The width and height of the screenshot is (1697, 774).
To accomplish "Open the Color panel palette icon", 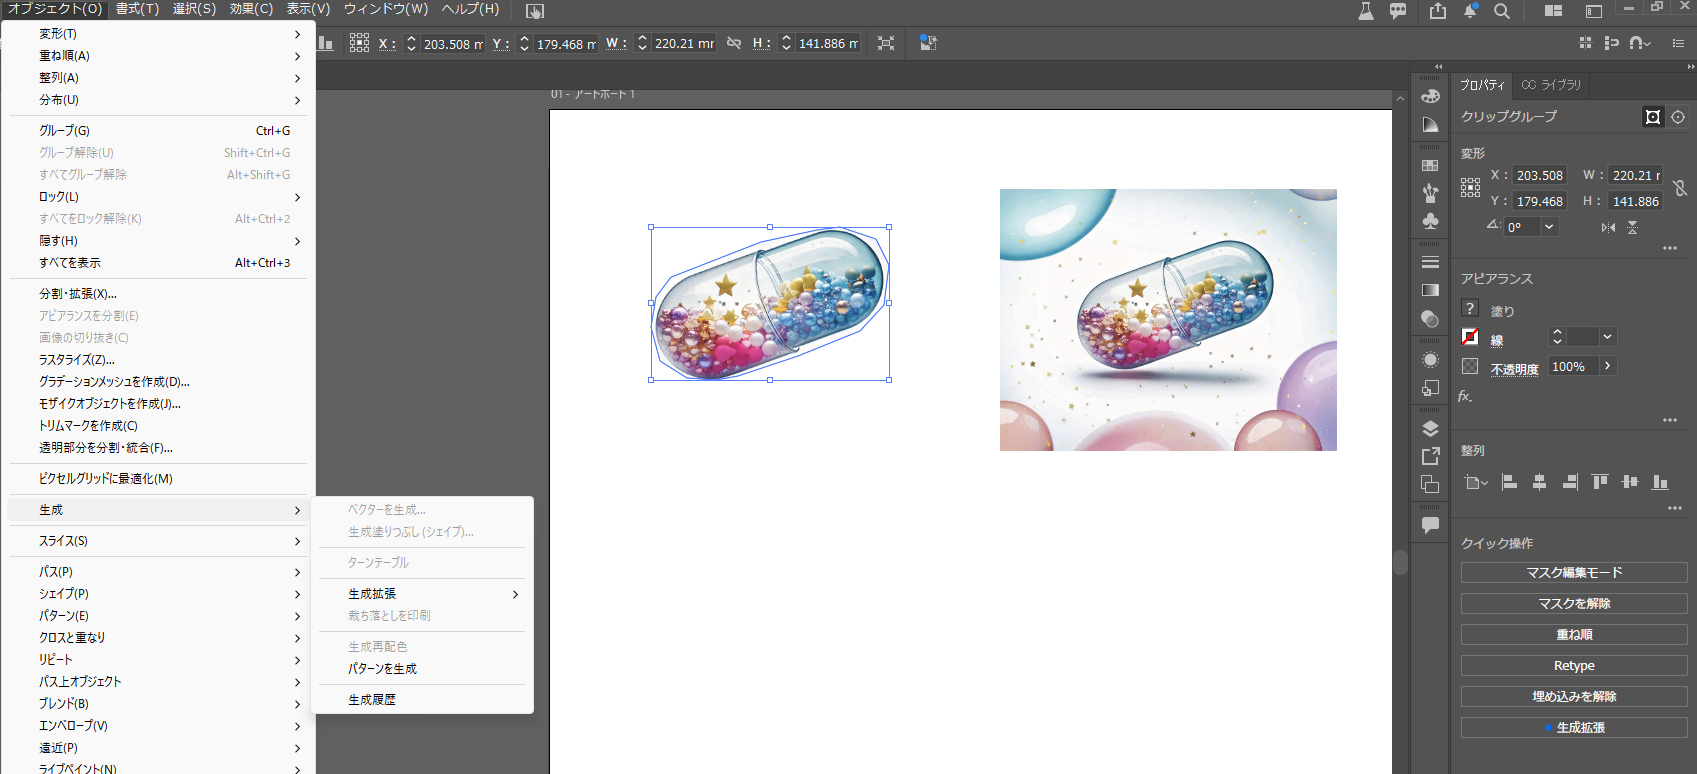I will tap(1430, 96).
